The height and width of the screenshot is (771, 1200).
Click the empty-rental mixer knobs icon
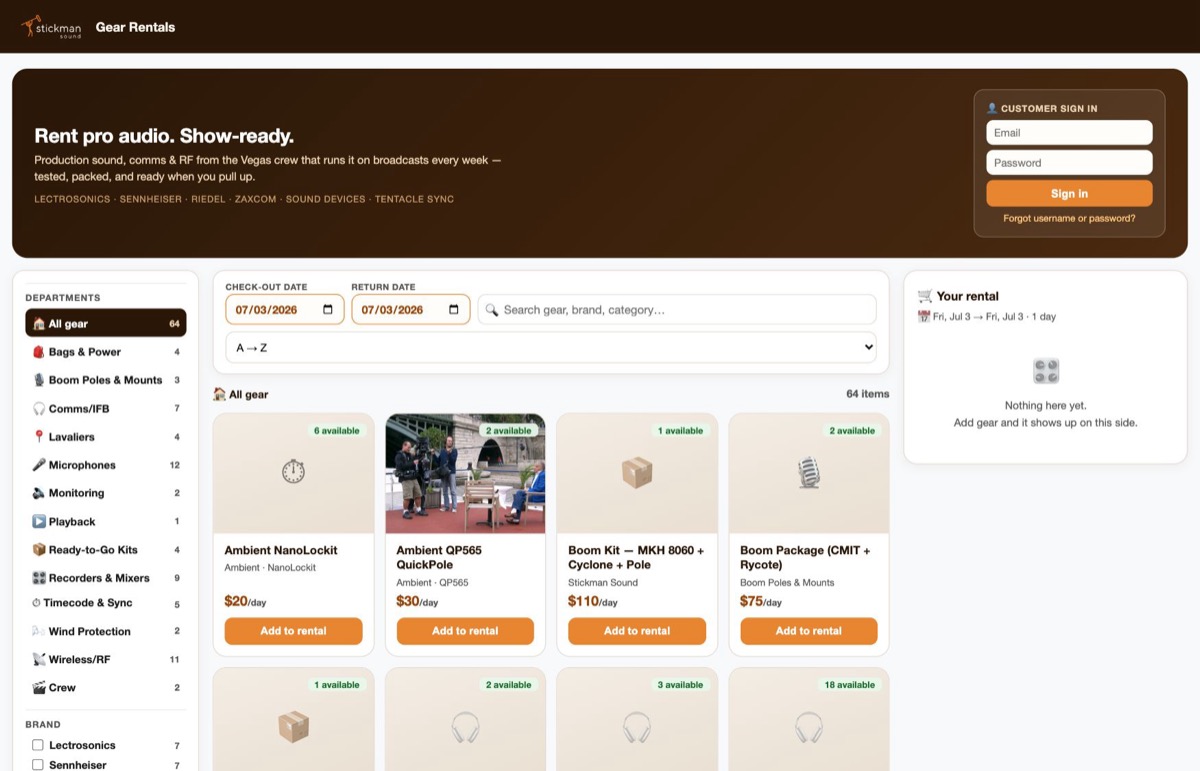tap(1046, 371)
